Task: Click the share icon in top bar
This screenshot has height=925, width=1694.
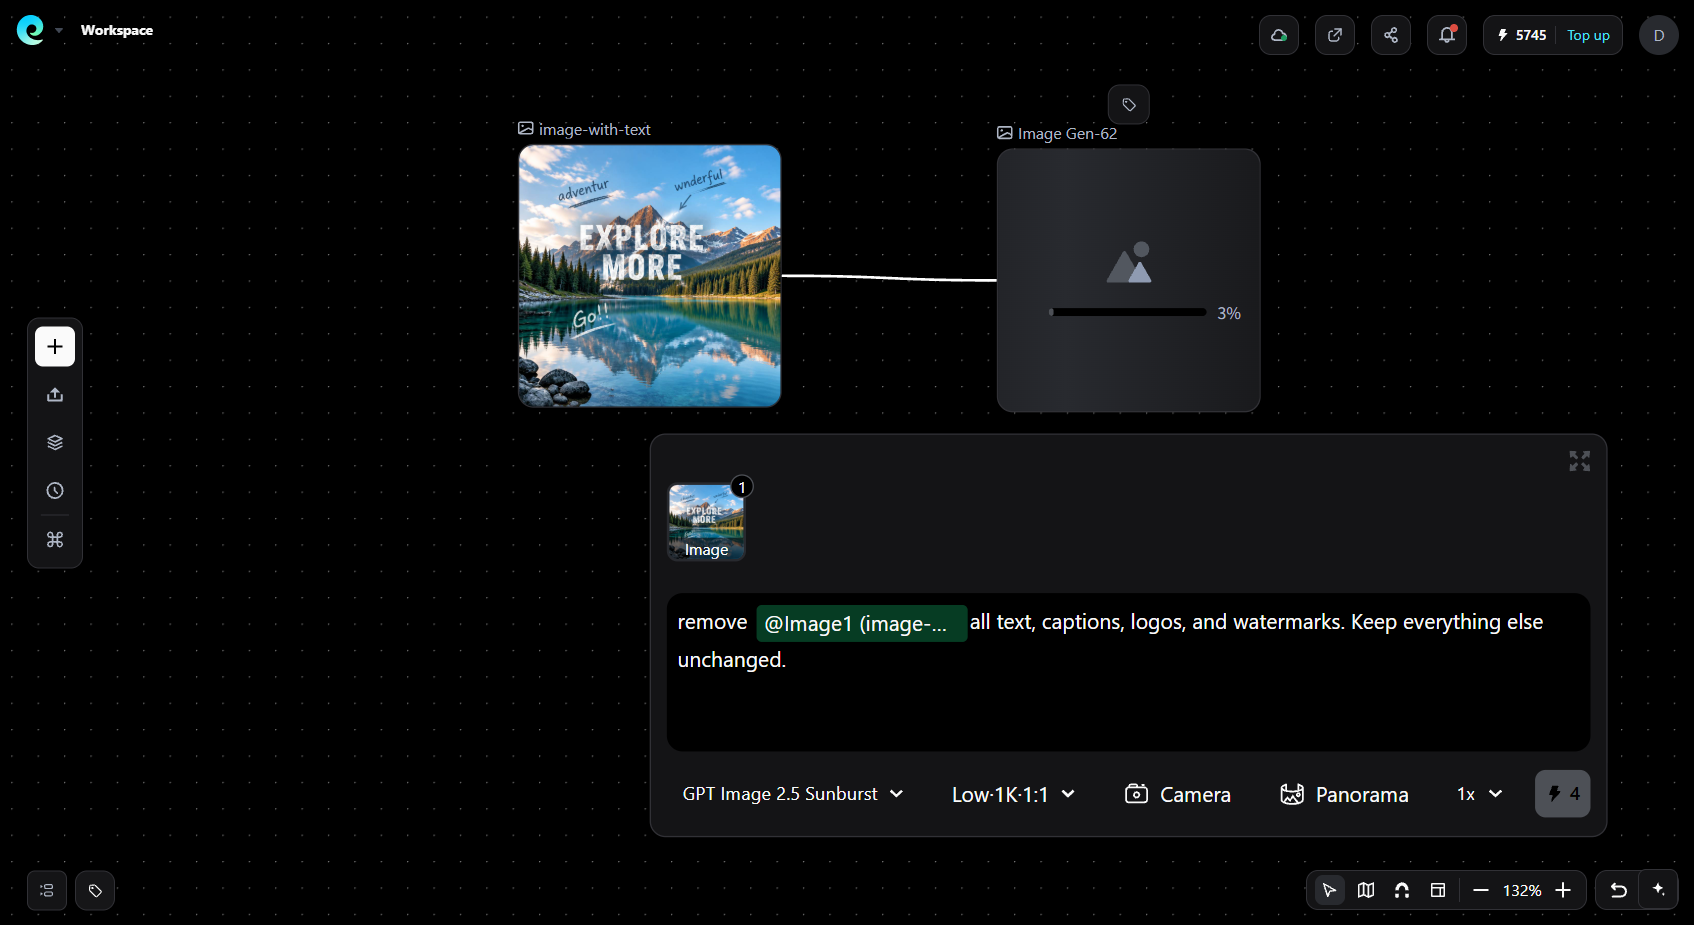Action: click(x=1391, y=35)
